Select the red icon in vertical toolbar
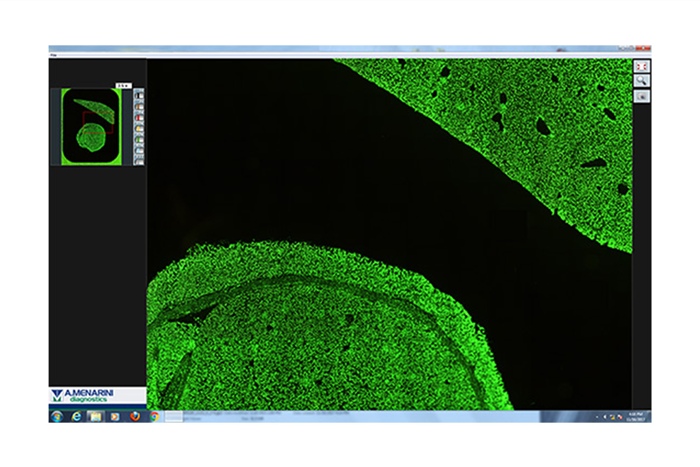 click(139, 116)
